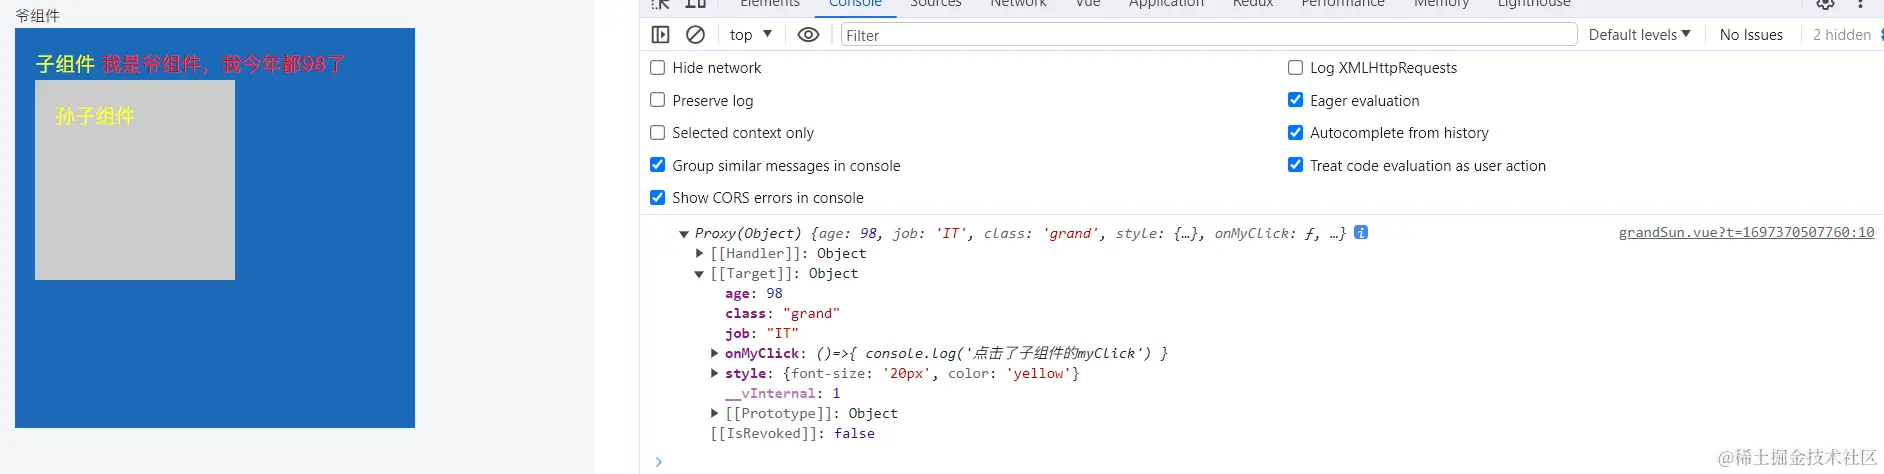The image size is (1884, 474).
Task: Open the Default levels dropdown
Action: [1640, 35]
